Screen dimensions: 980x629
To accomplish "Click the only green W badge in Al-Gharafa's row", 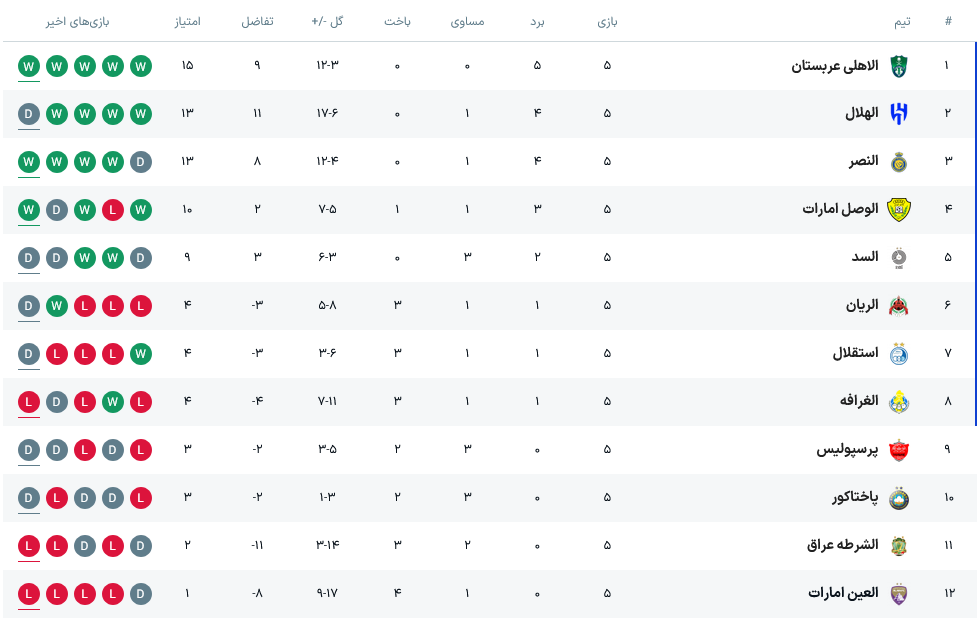I will 112,402.
